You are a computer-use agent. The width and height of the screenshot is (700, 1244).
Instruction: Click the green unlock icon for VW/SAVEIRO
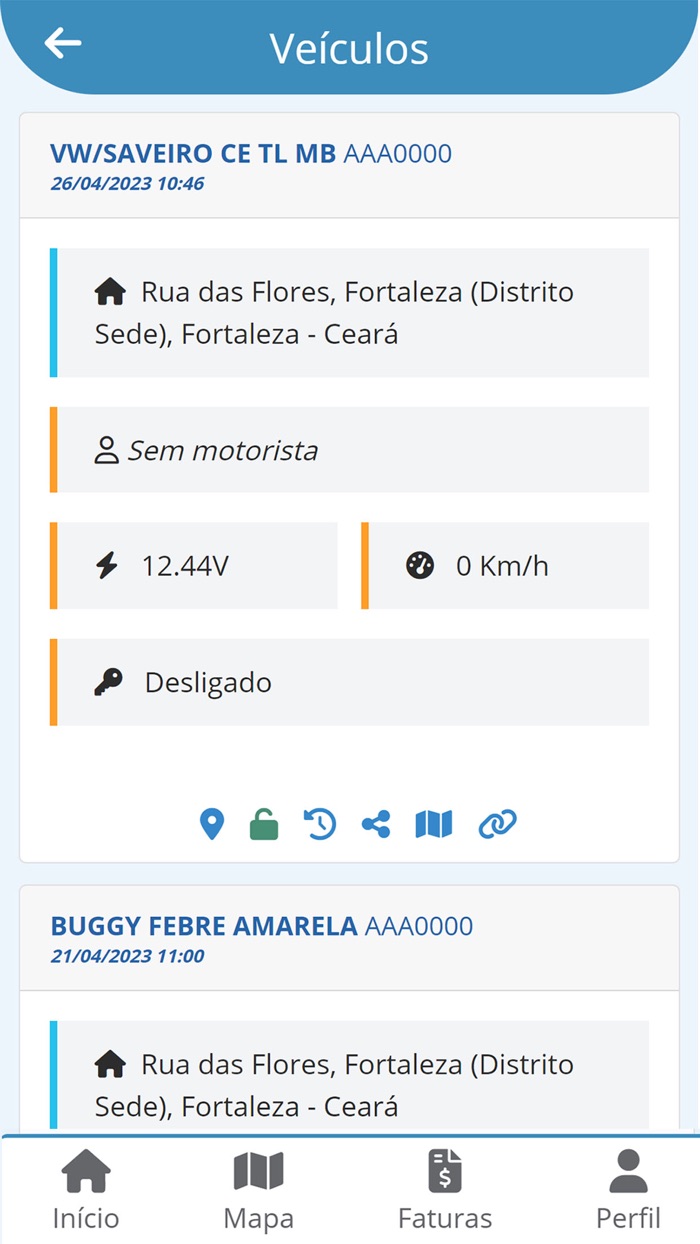tap(265, 824)
